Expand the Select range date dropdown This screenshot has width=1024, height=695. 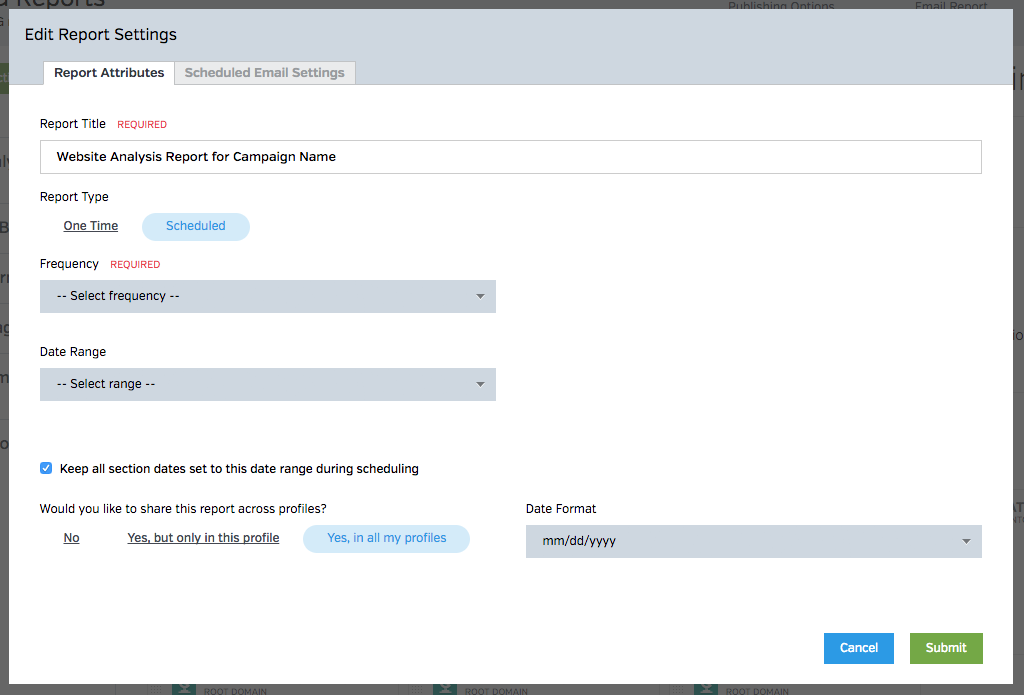268,384
